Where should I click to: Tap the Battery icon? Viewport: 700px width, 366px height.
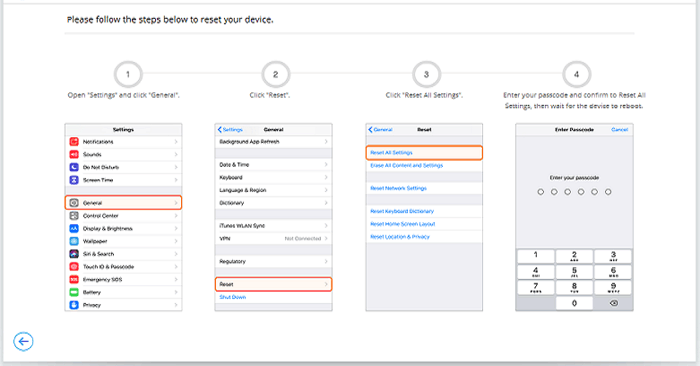coord(74,292)
